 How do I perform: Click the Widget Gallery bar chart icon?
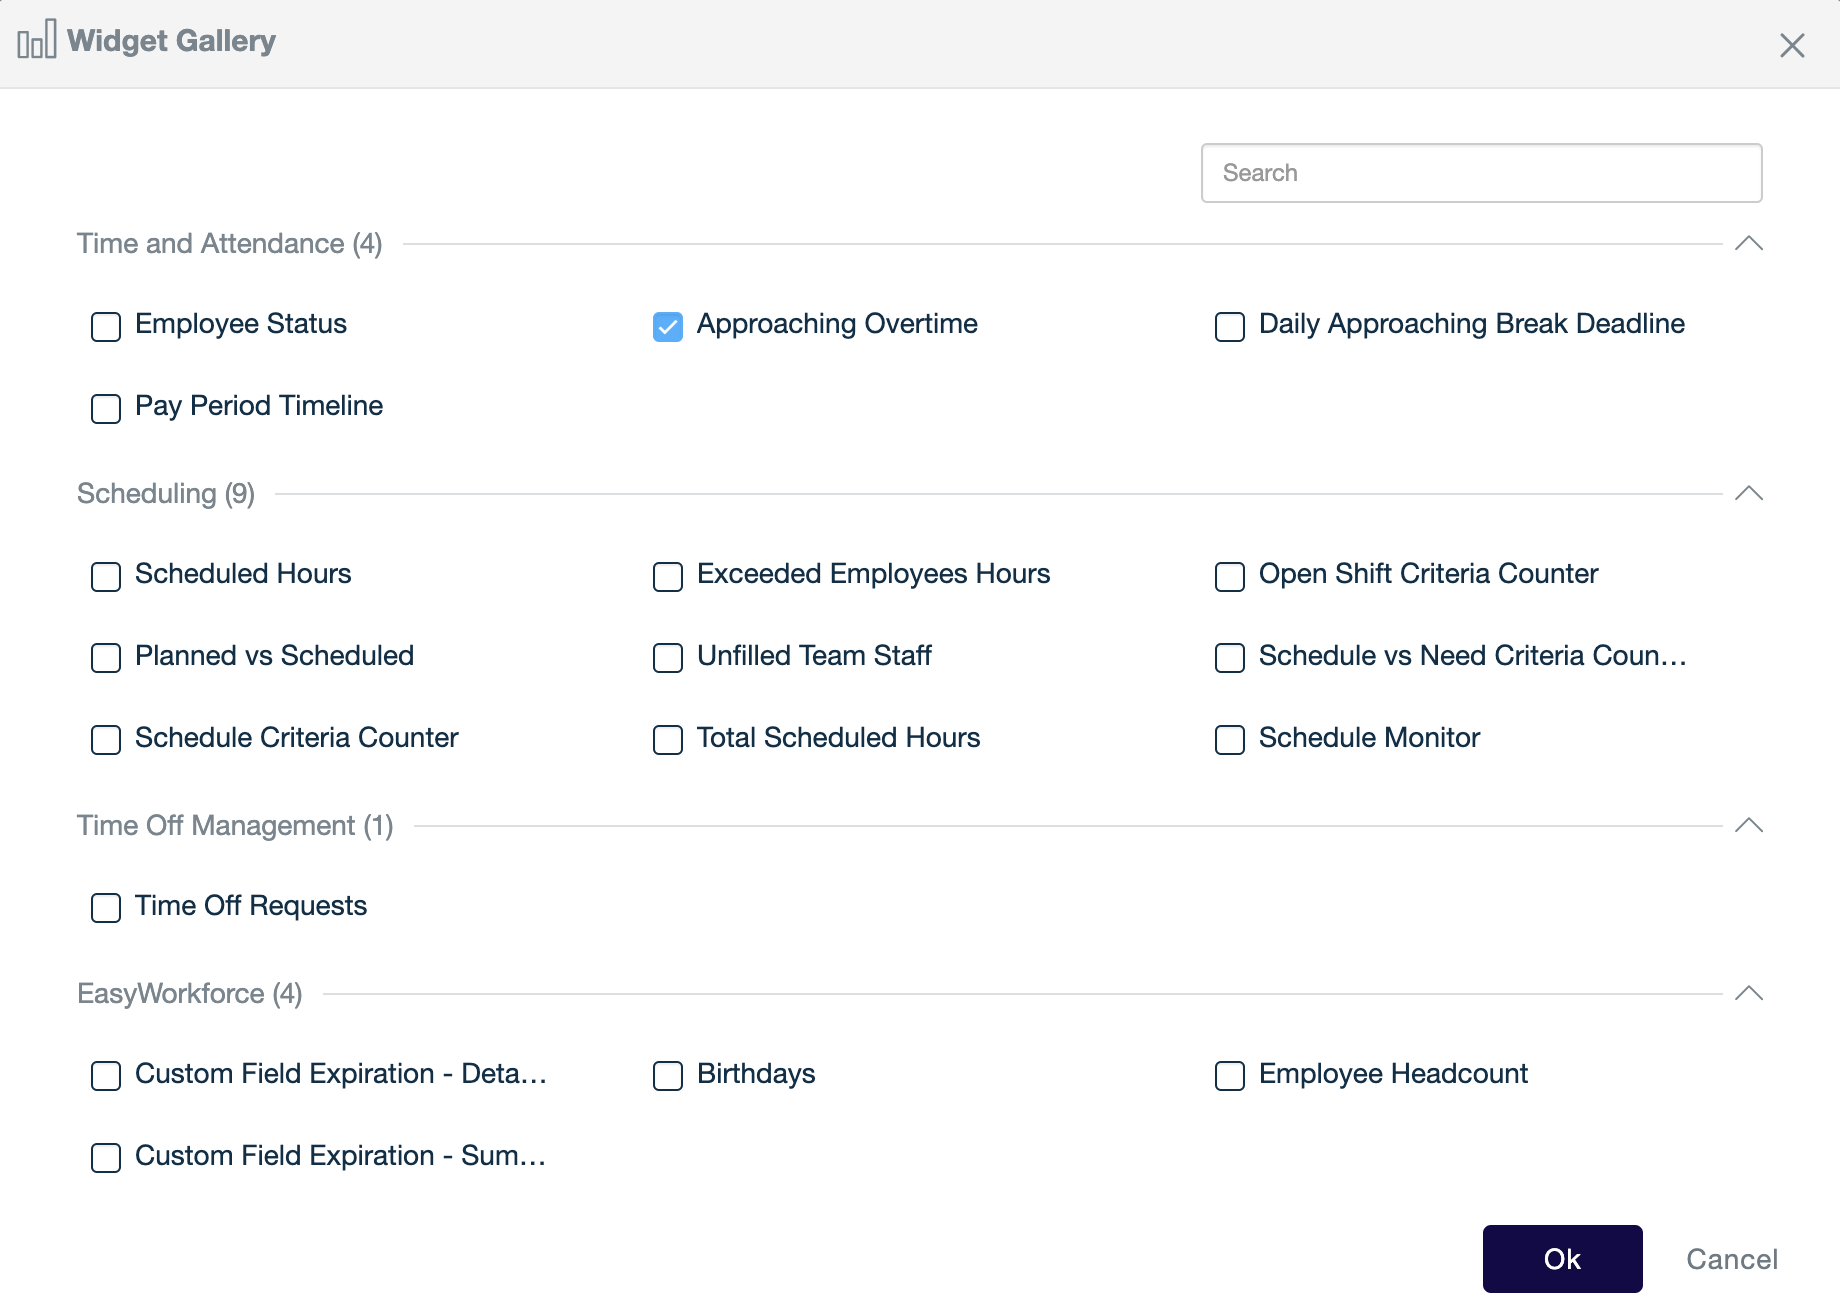point(36,41)
